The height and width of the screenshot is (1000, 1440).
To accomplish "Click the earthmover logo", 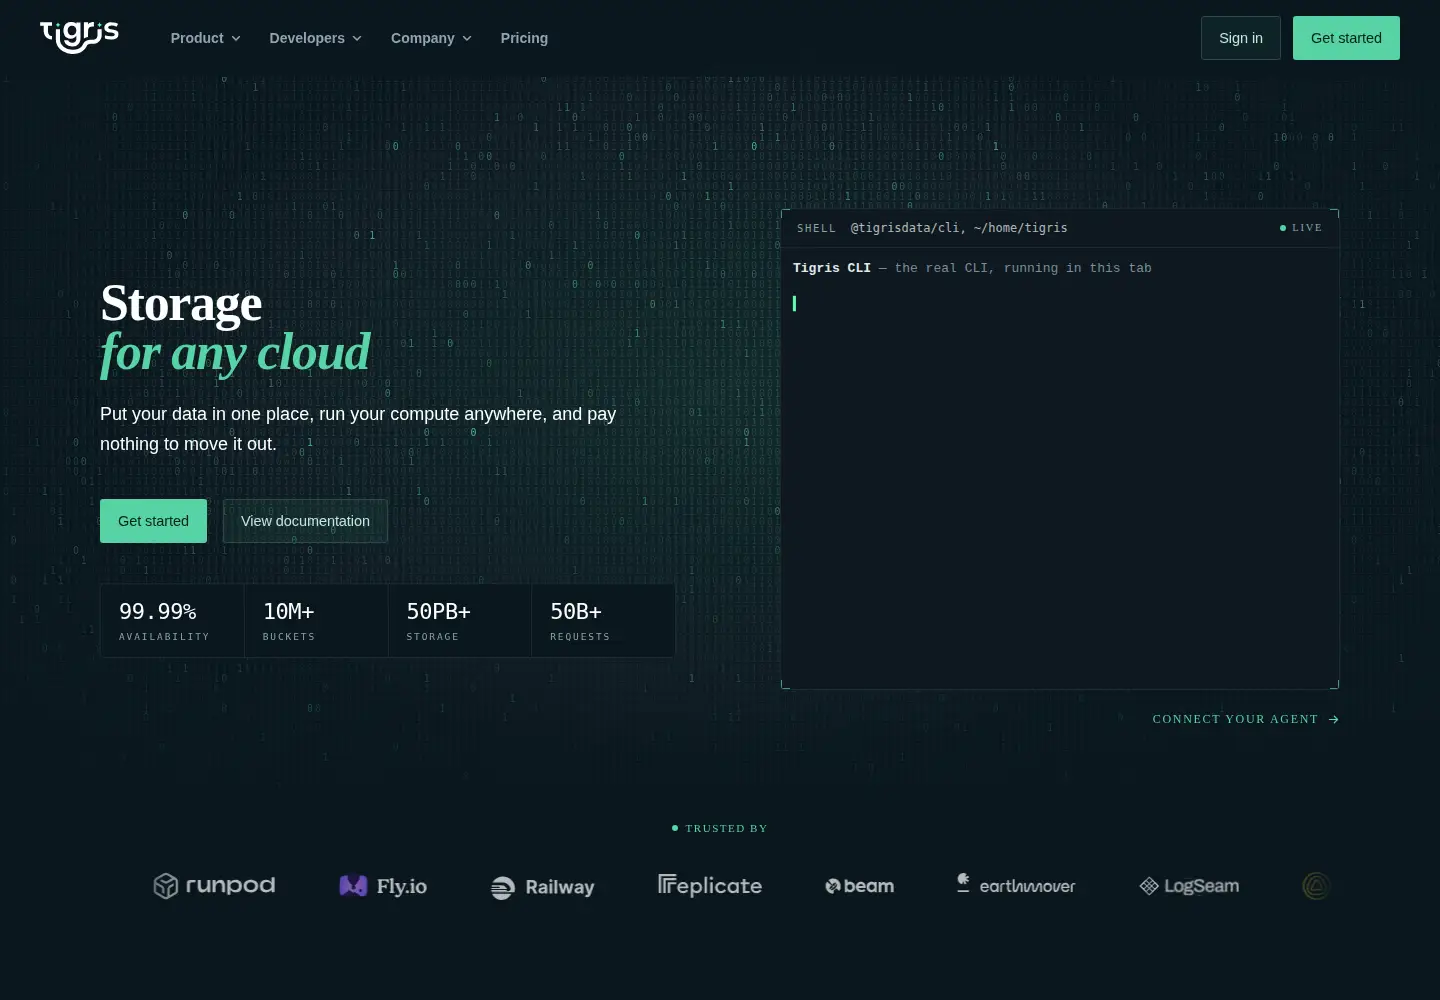I will click(1016, 884).
